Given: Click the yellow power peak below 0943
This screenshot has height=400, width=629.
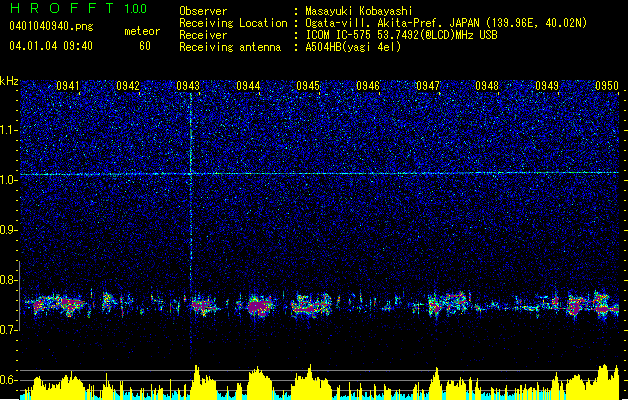Looking at the screenshot, I should point(197,381).
